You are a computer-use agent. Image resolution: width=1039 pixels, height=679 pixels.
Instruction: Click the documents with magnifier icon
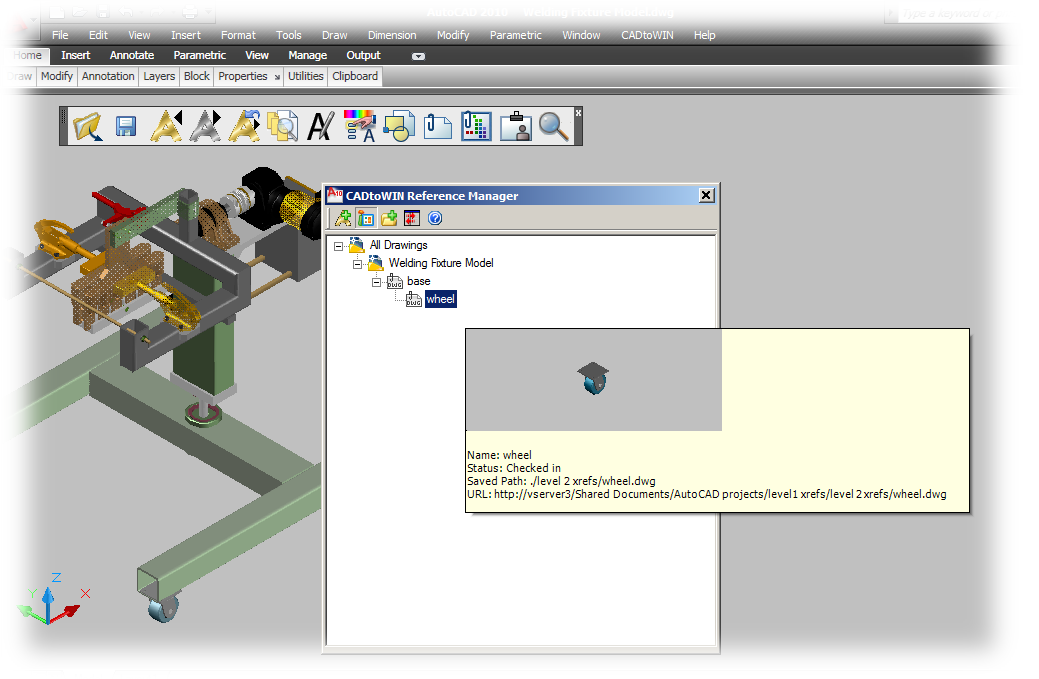(x=282, y=126)
